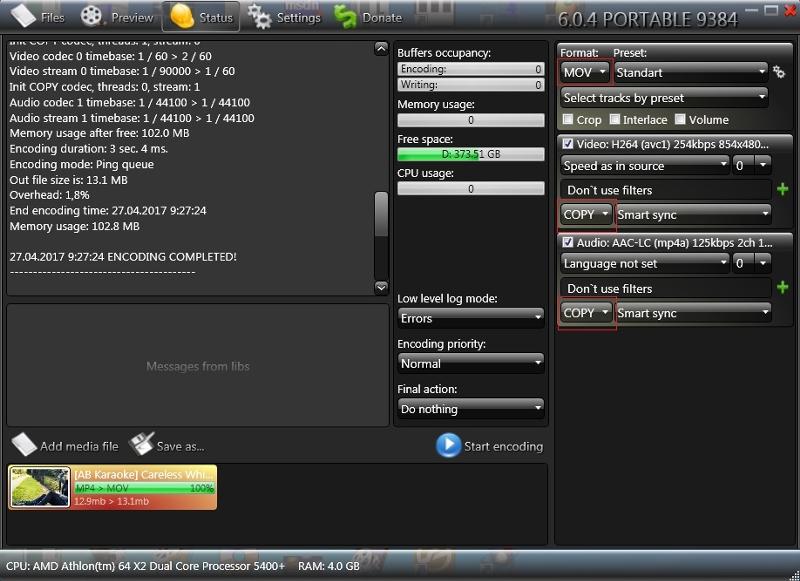Click the Donate green swirl icon
The width and height of the screenshot is (800, 581).
click(345, 16)
